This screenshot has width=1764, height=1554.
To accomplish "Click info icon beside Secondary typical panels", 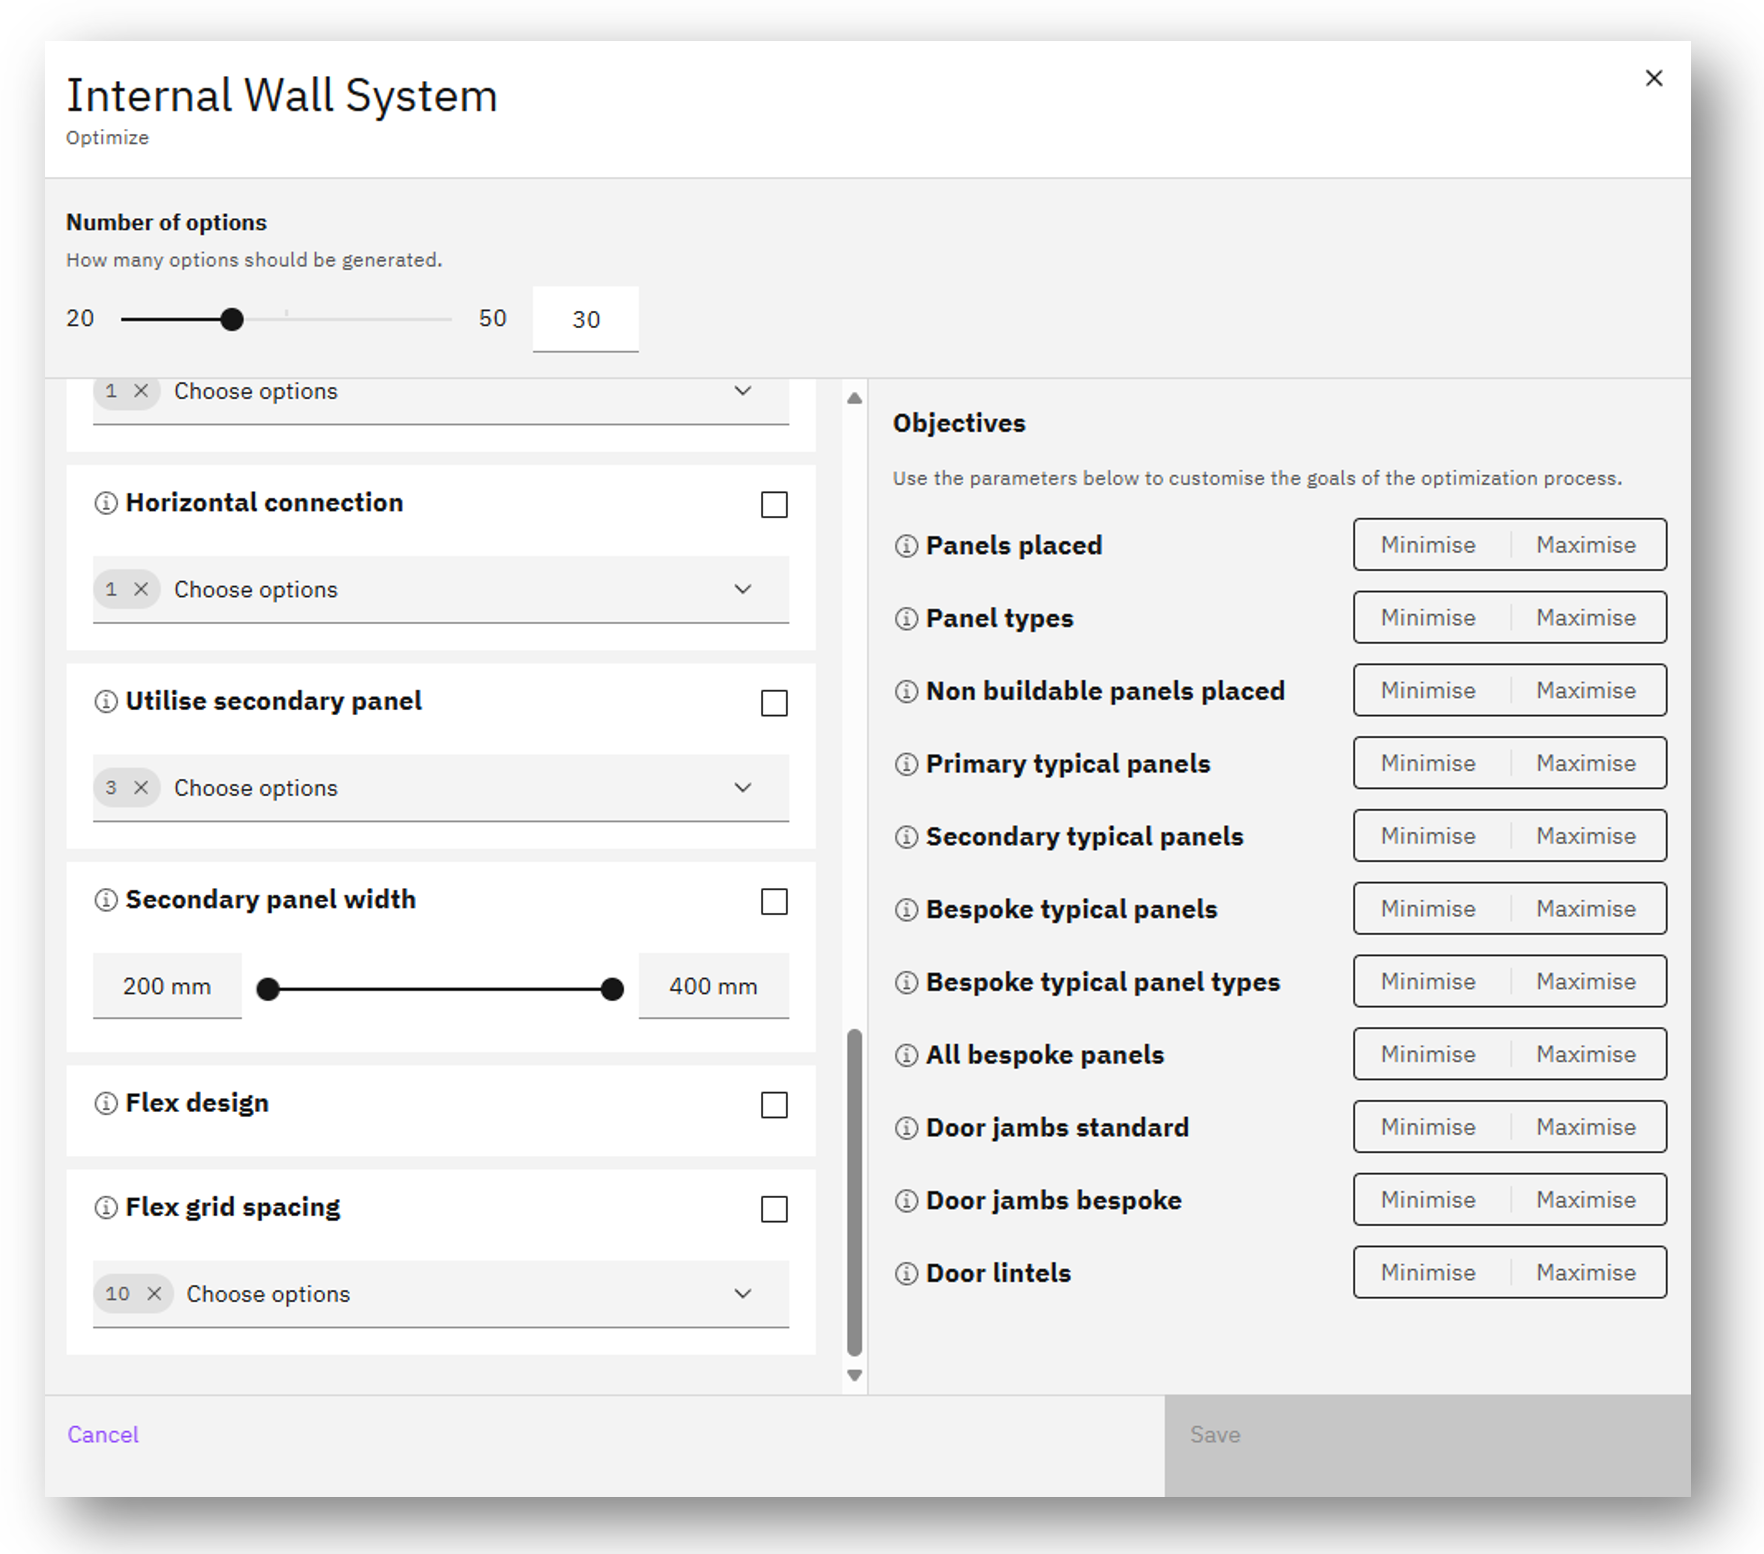I will pyautogui.click(x=906, y=837).
